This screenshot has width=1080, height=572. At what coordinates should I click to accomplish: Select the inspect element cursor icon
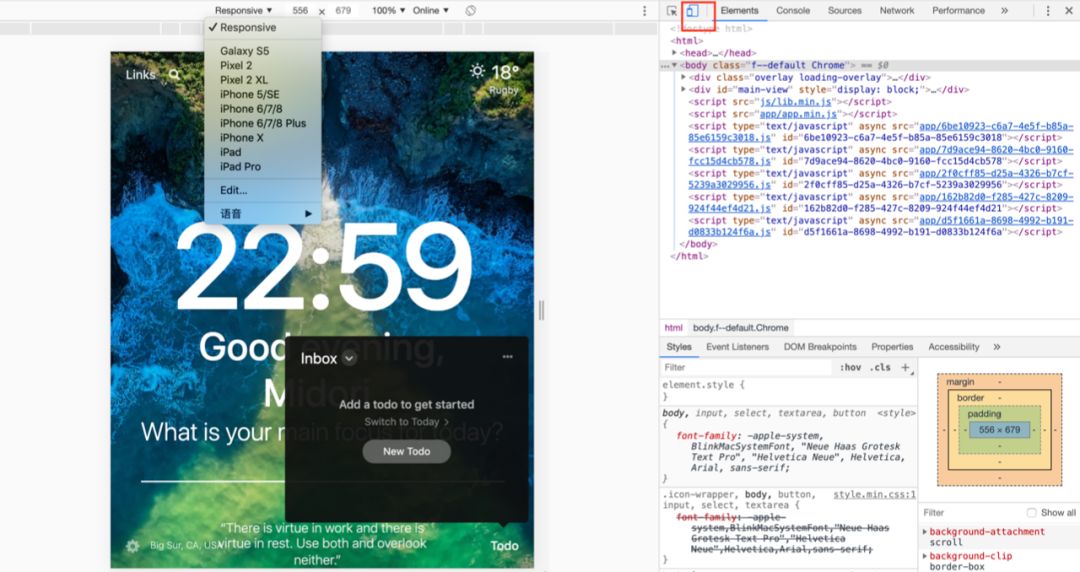pyautogui.click(x=672, y=10)
